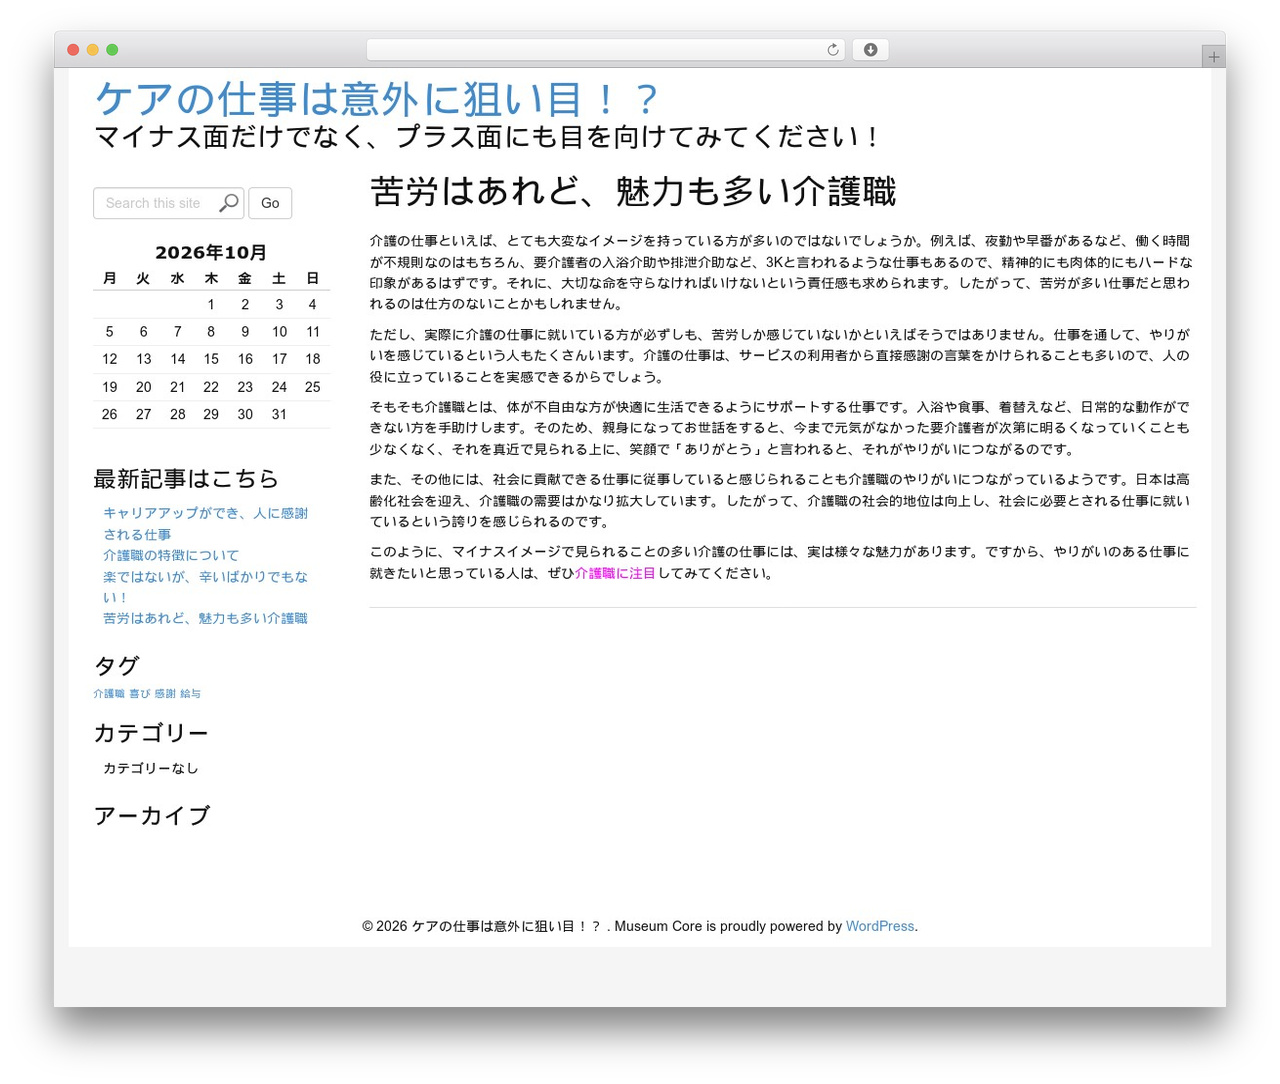The image size is (1280, 1084).
Task: Minimize the window with yellow button
Action: click(x=93, y=50)
